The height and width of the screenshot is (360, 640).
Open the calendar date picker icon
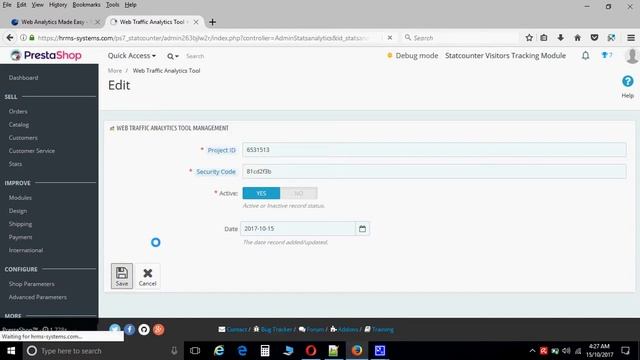362,229
